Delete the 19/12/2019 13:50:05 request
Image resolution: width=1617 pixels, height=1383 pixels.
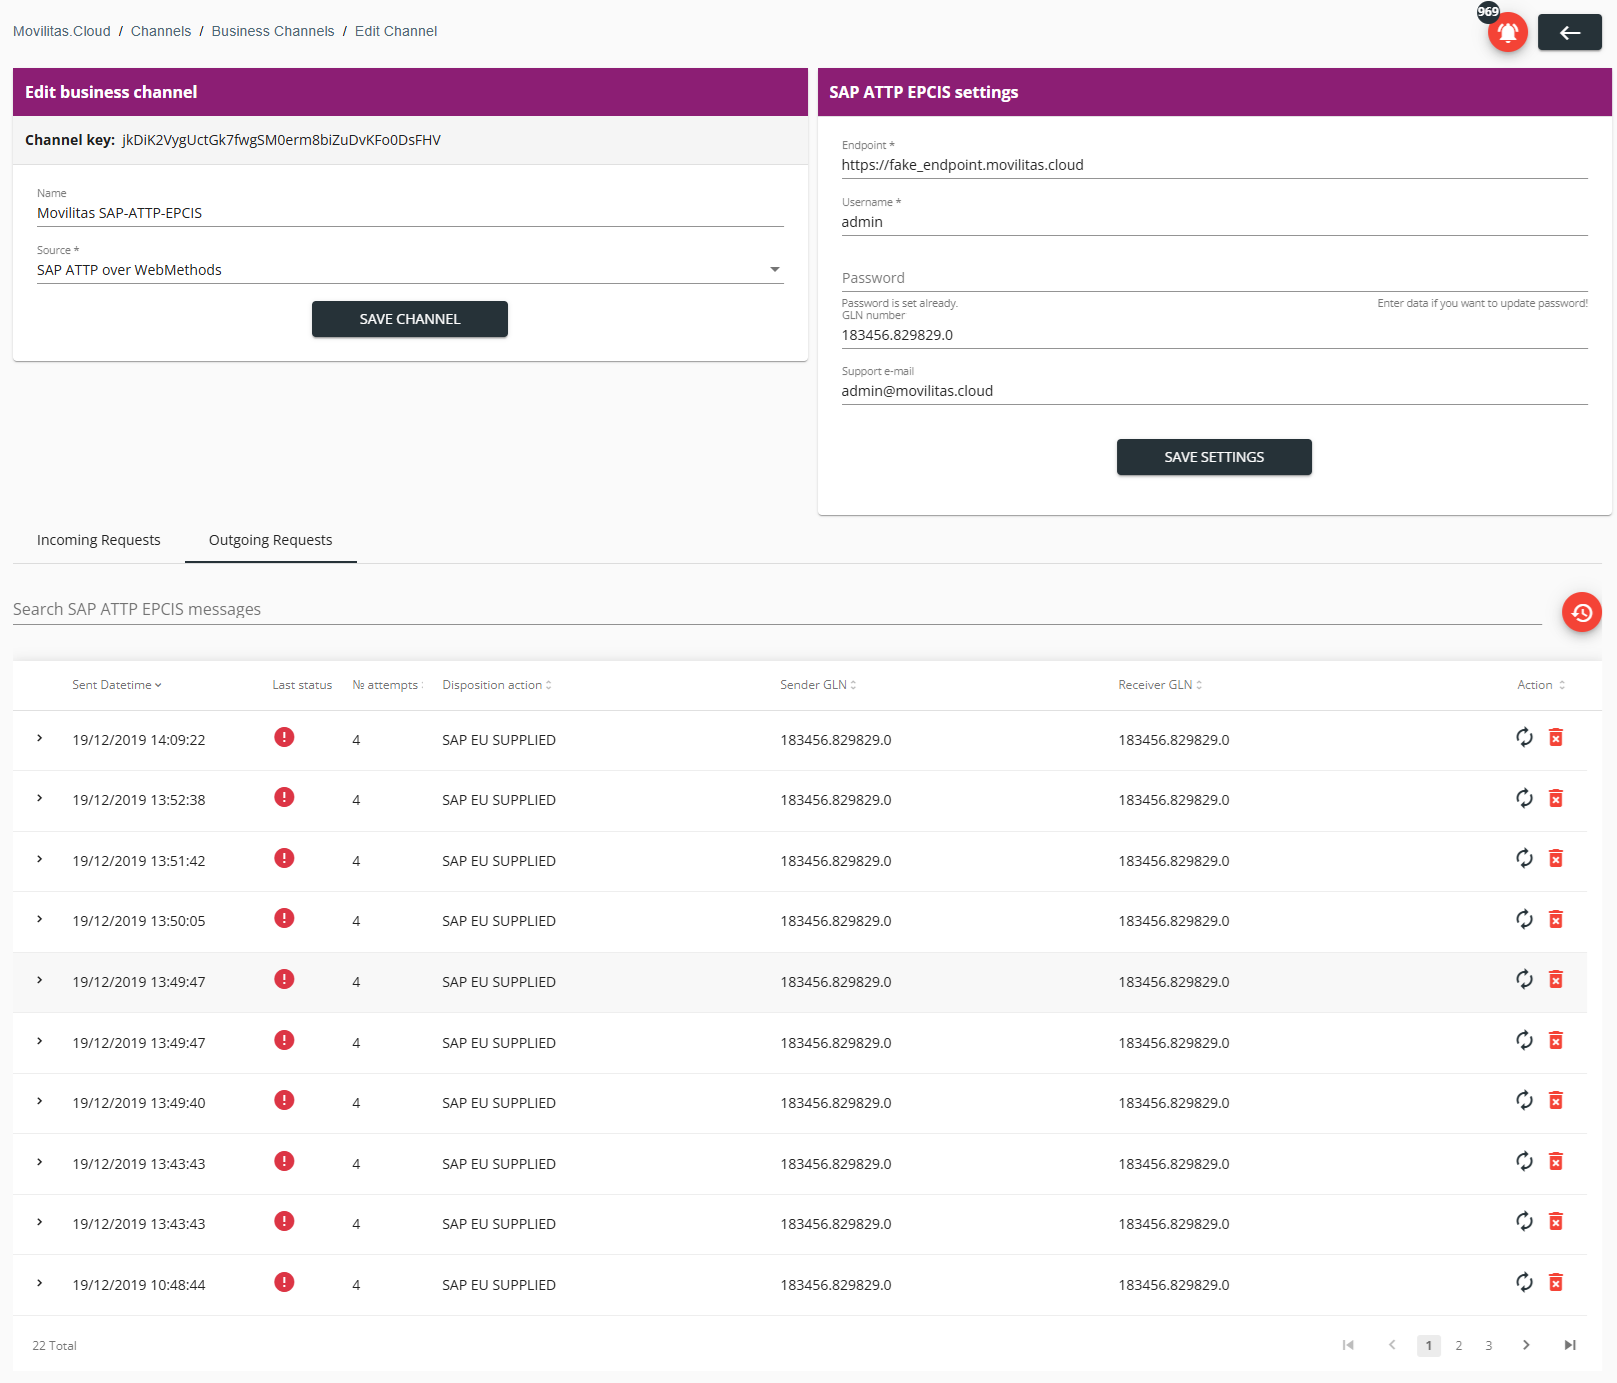(x=1556, y=919)
